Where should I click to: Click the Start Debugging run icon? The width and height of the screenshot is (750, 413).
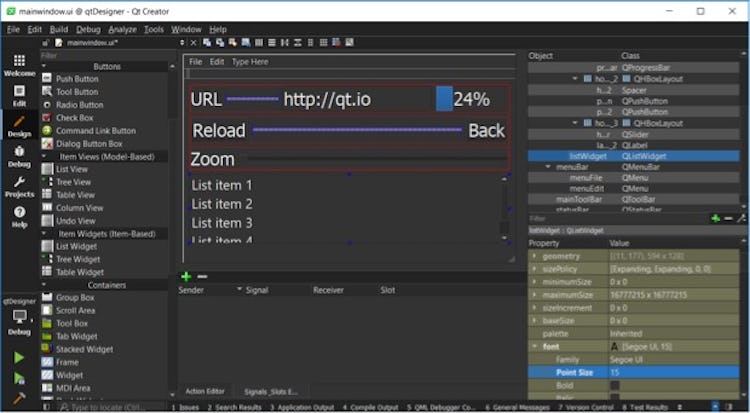[x=19, y=378]
